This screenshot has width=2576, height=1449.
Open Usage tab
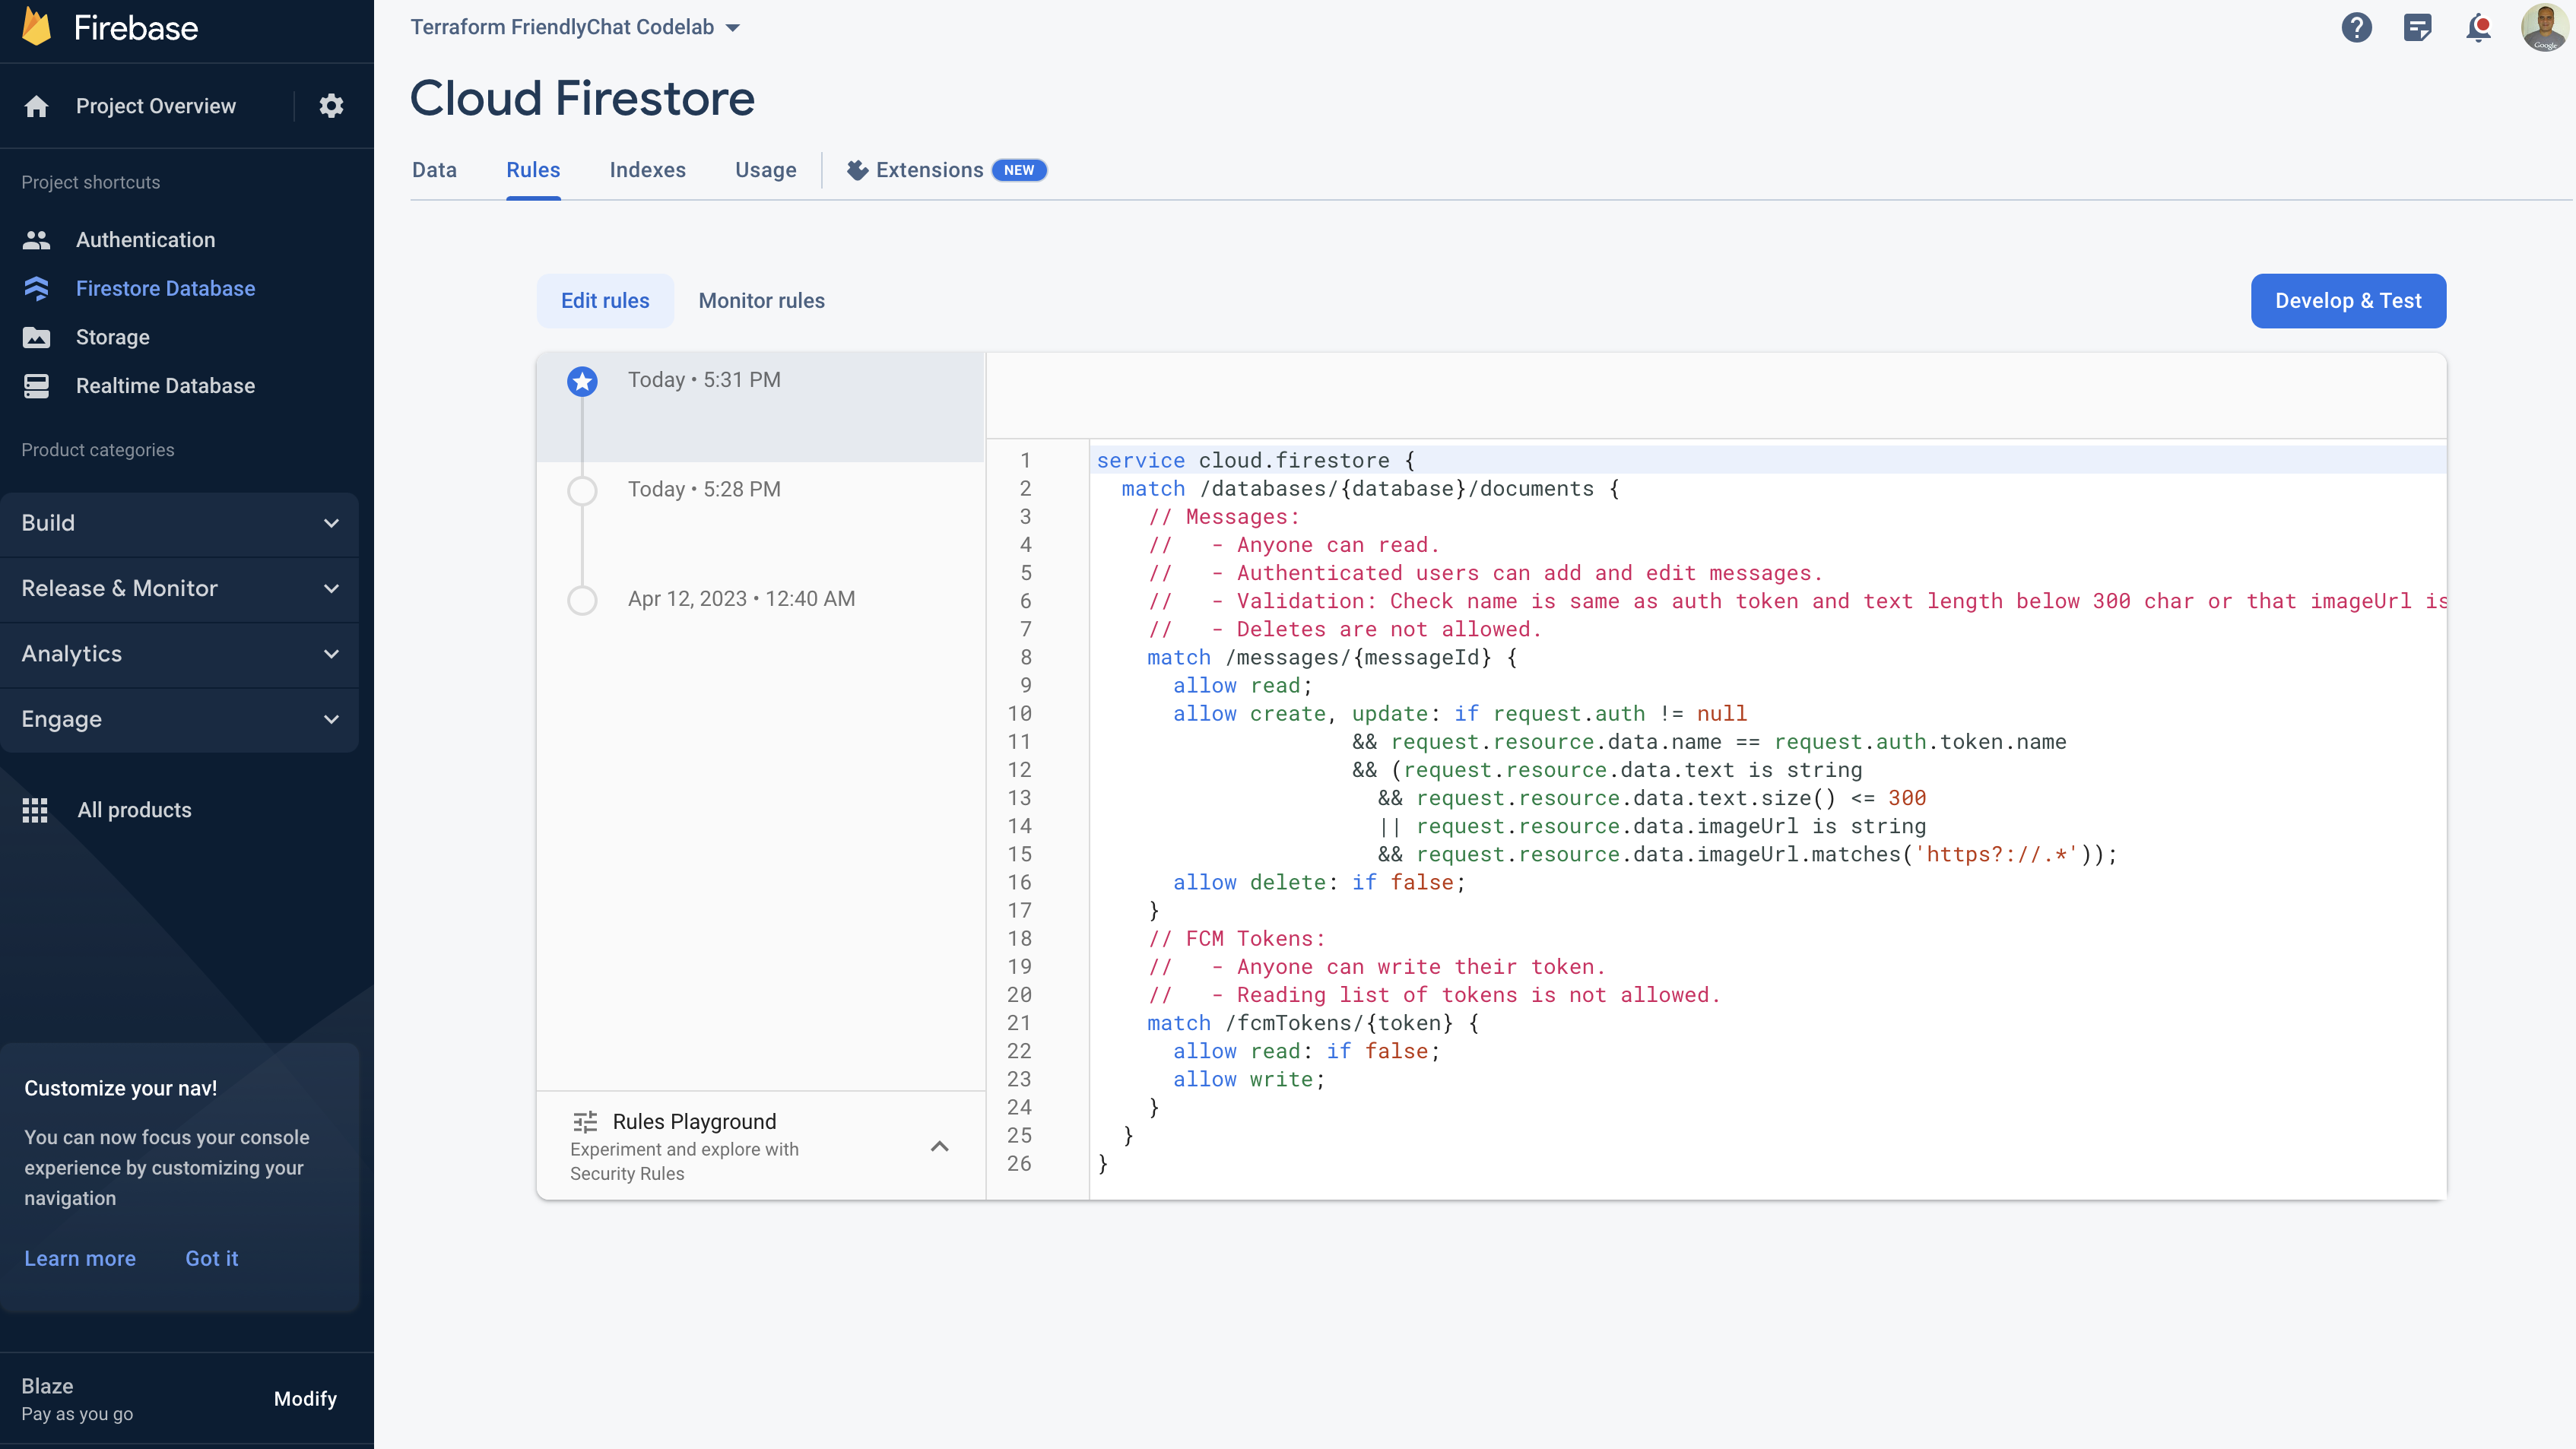point(763,170)
